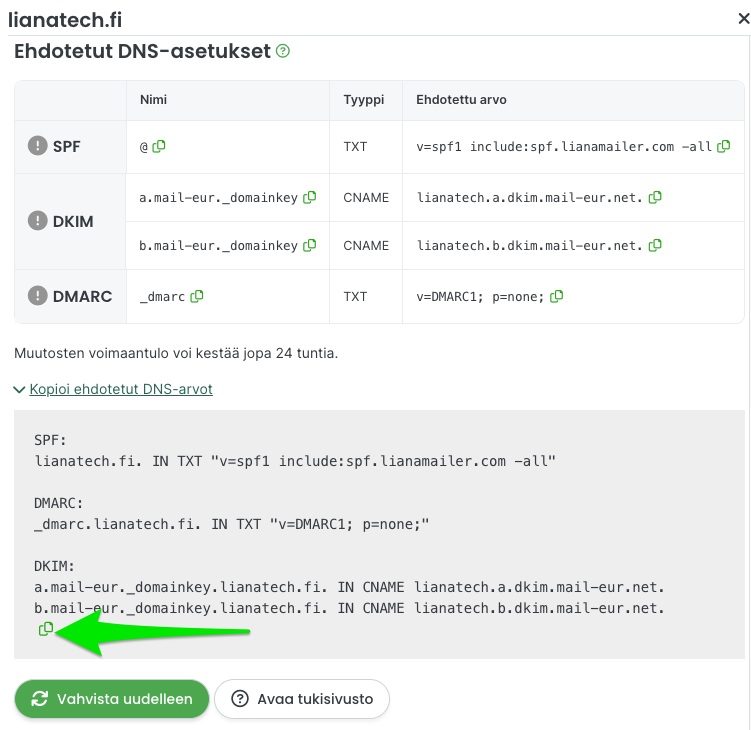Screen dimensions: 751x730
Task: Click the DKIM warning status icon
Action: click(x=37, y=221)
